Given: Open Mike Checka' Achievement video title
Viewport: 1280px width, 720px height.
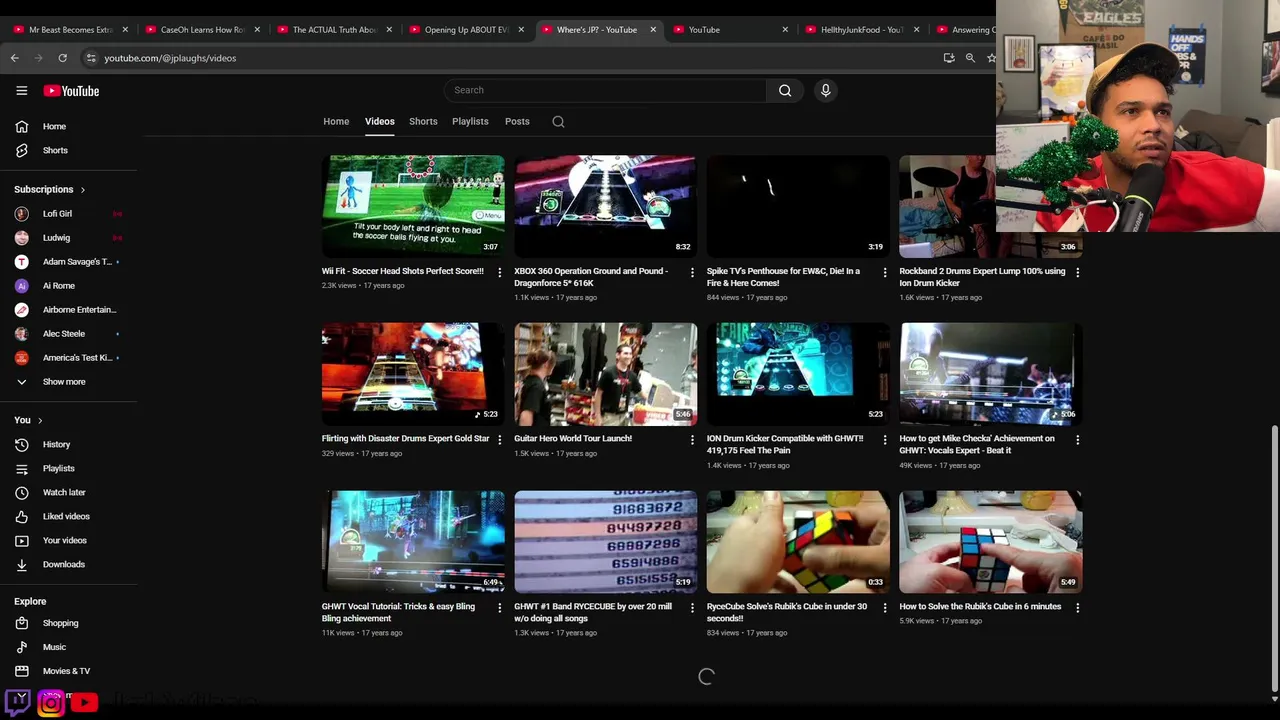Looking at the screenshot, I should pyautogui.click(x=977, y=445).
